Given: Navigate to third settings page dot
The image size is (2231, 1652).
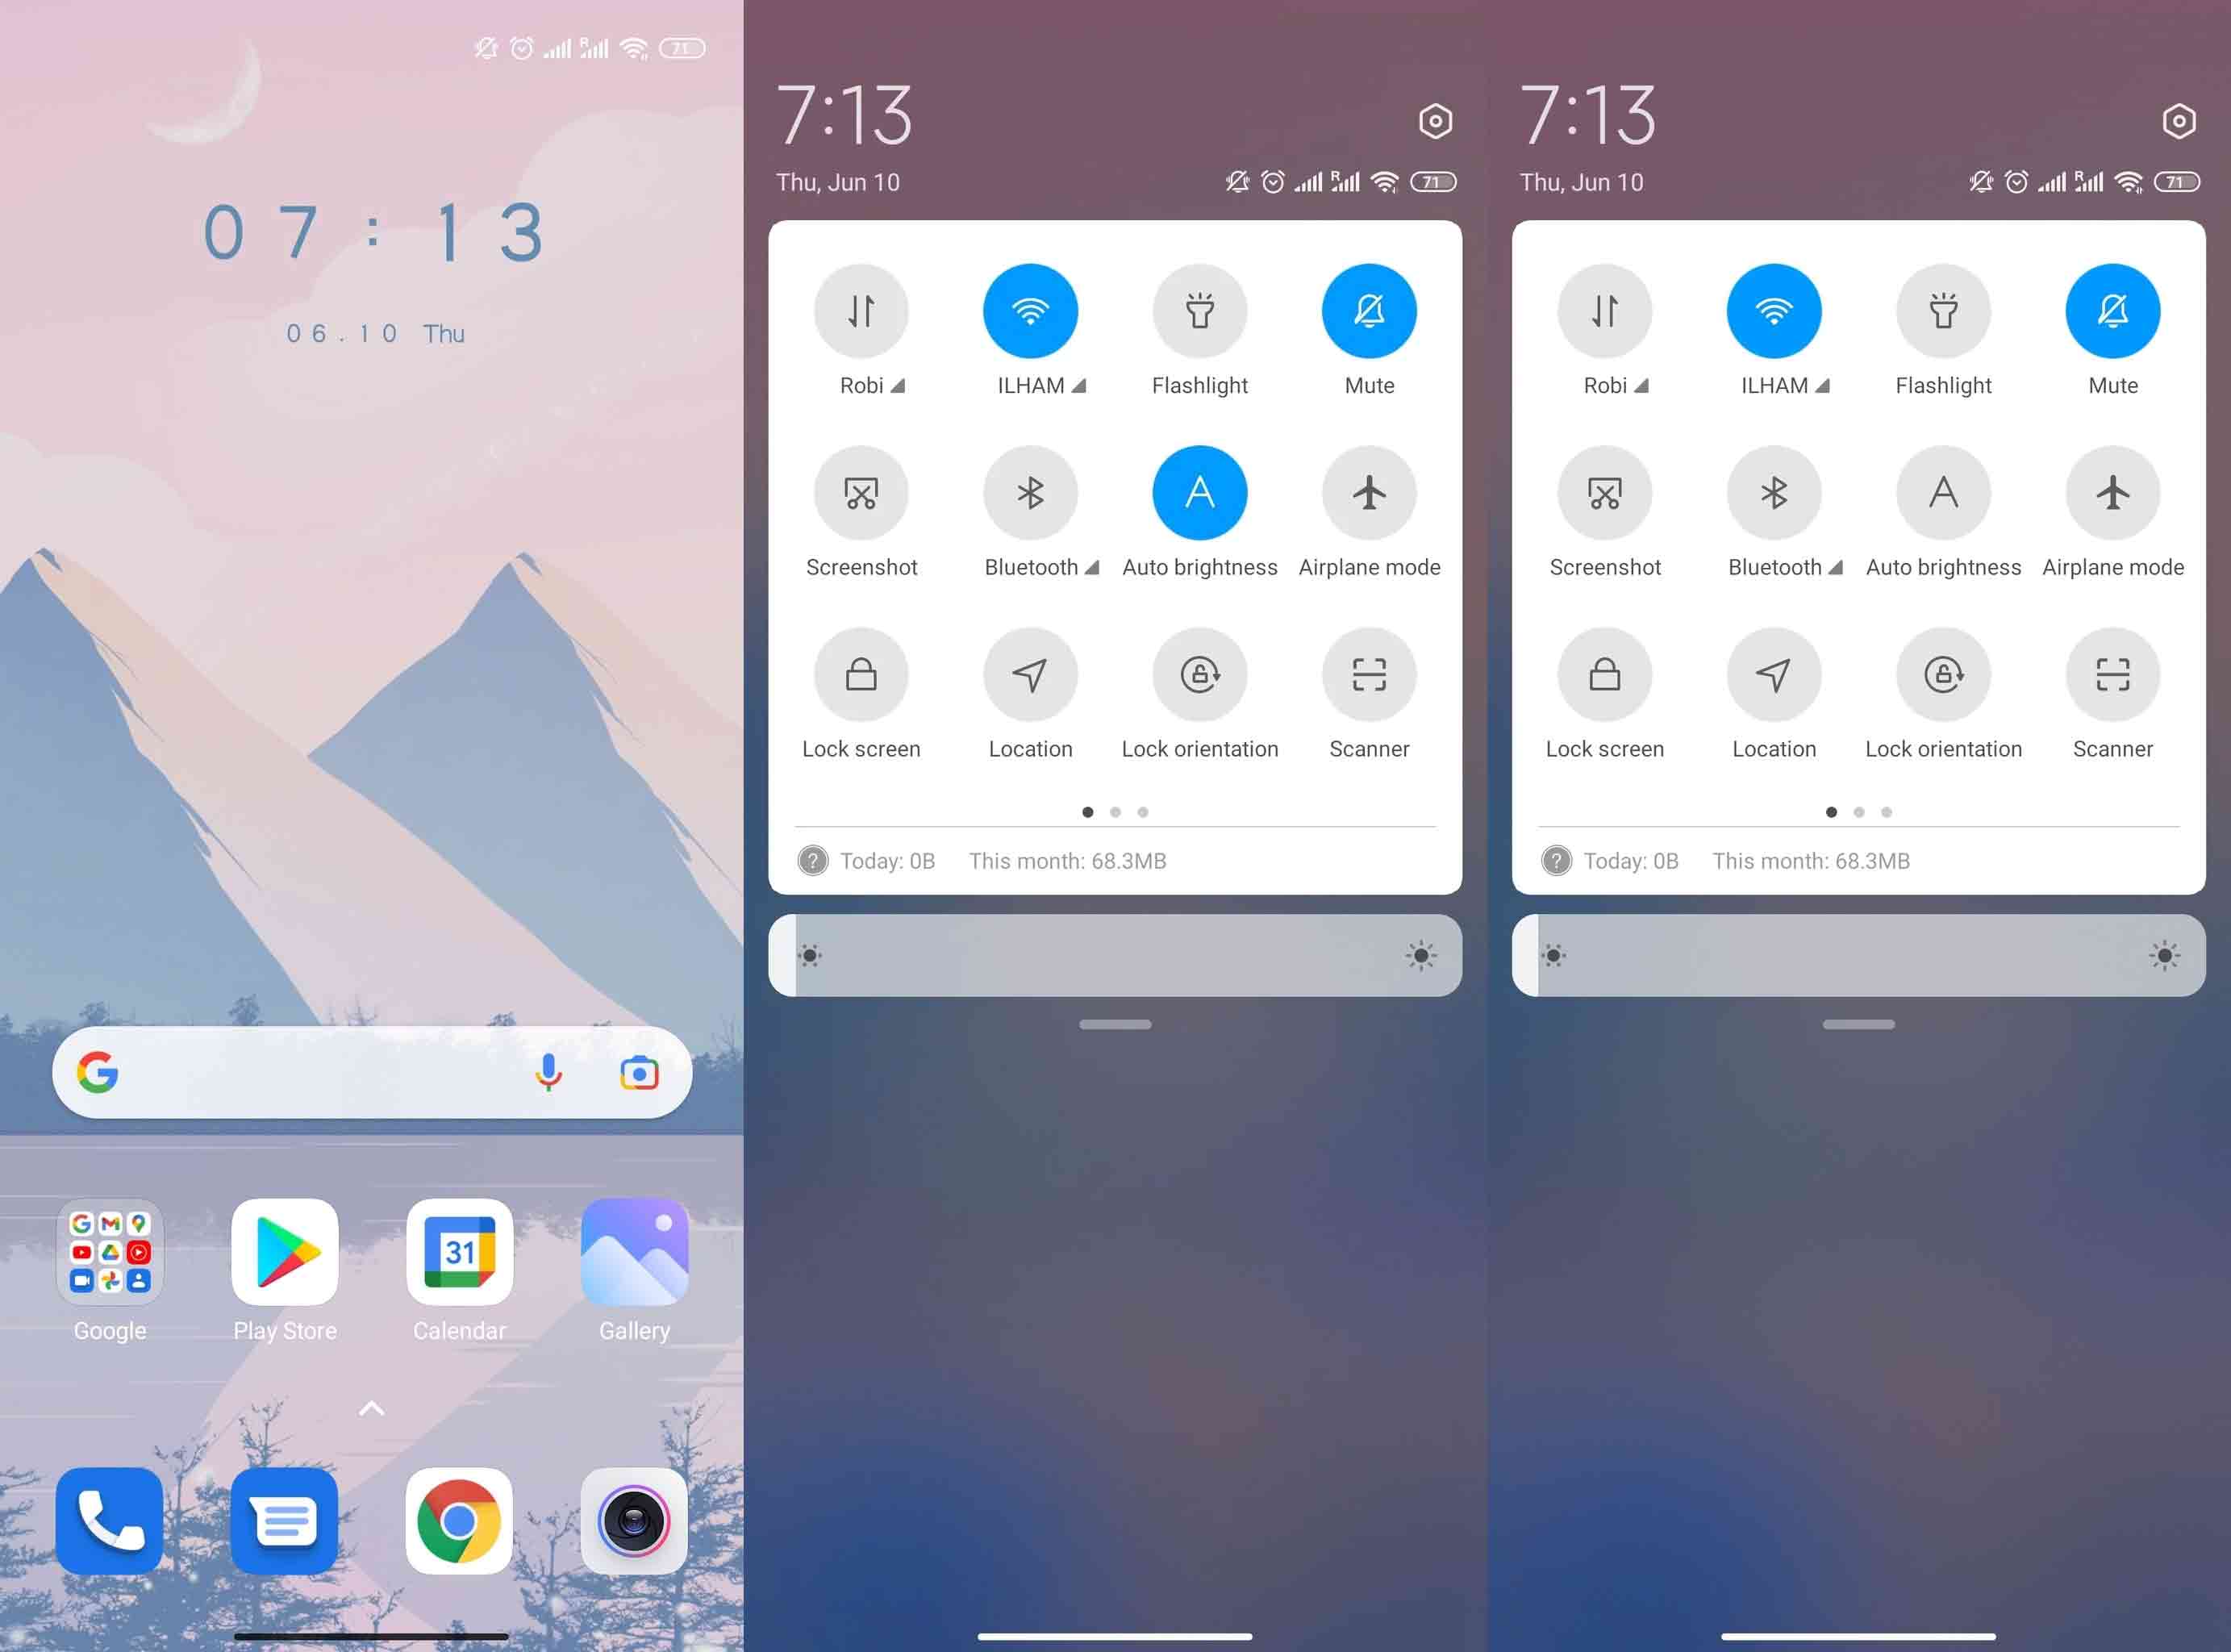Looking at the screenshot, I should pos(1141,812).
